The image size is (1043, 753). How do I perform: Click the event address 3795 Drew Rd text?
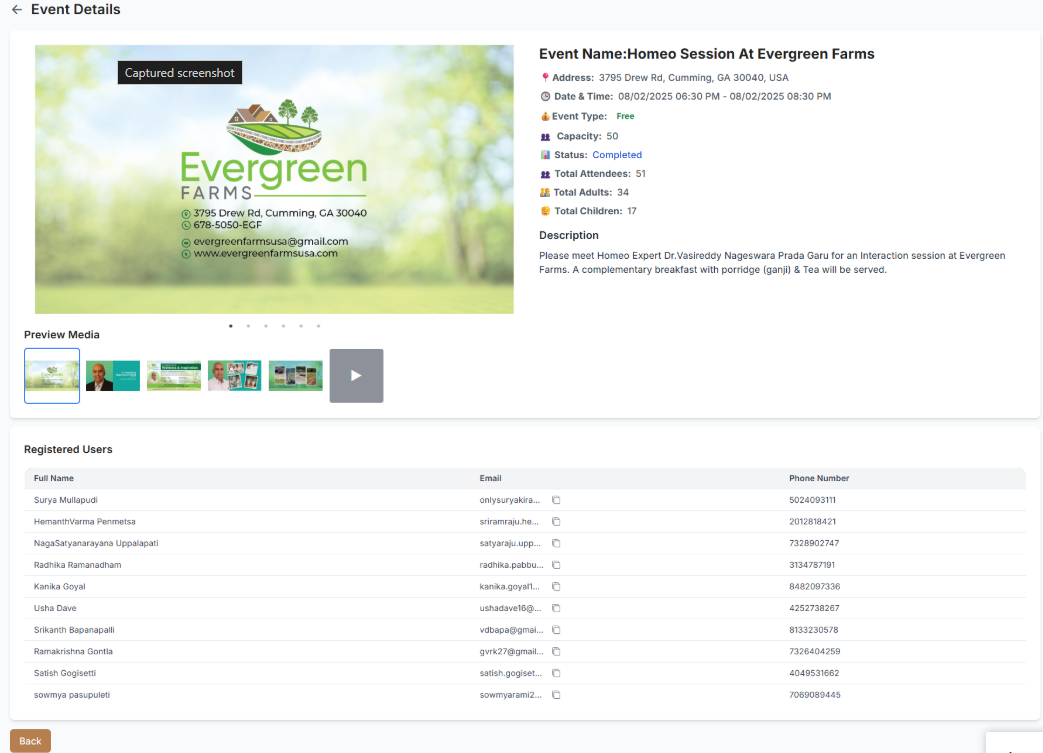click(693, 78)
